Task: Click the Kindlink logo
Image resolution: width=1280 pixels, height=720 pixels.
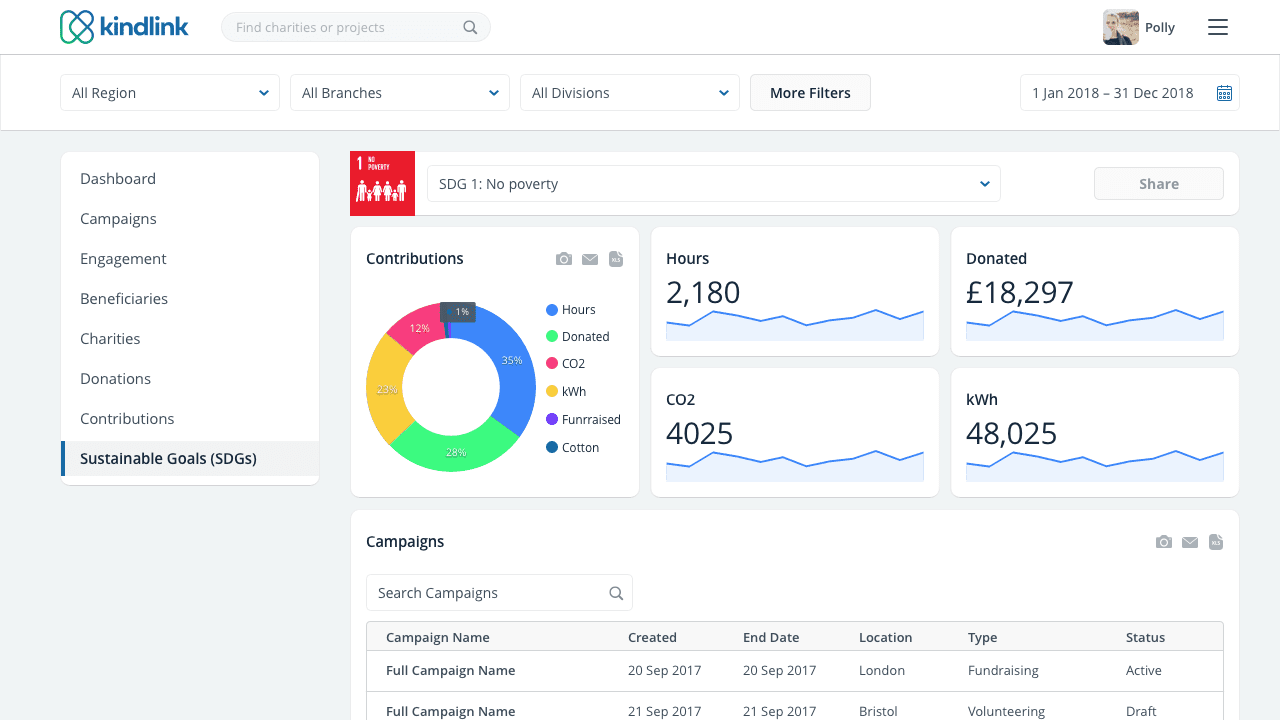Action: click(124, 27)
